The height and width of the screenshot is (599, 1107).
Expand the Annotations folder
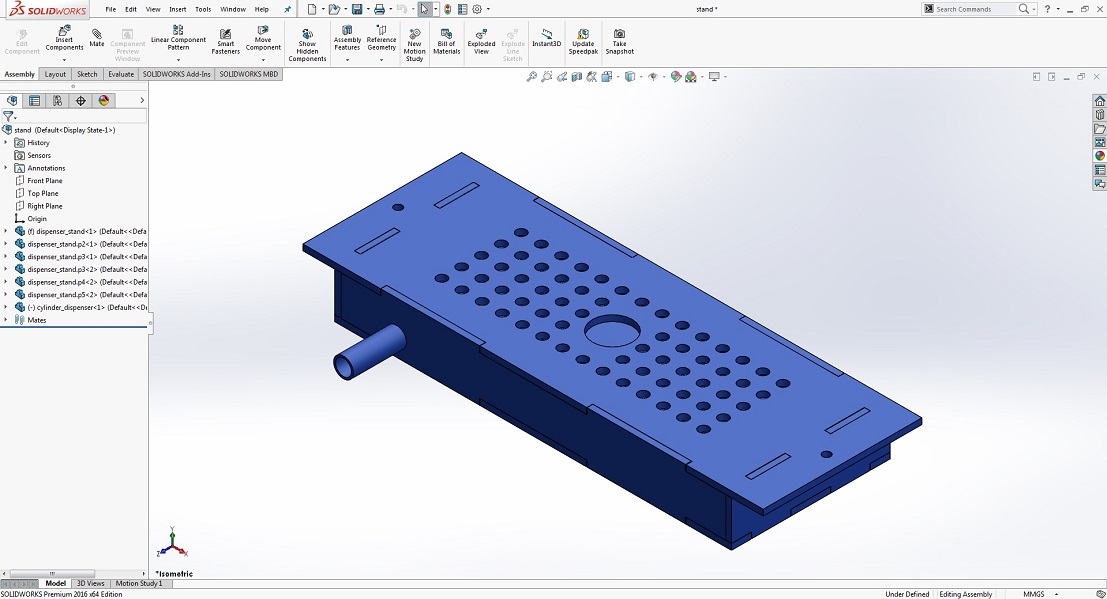click(6, 168)
